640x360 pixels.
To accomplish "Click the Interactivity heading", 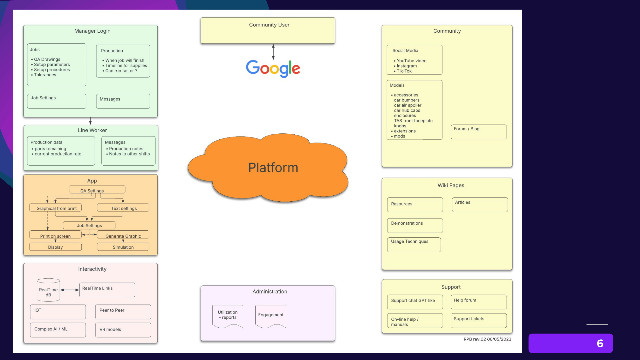I will click(x=92, y=269).
